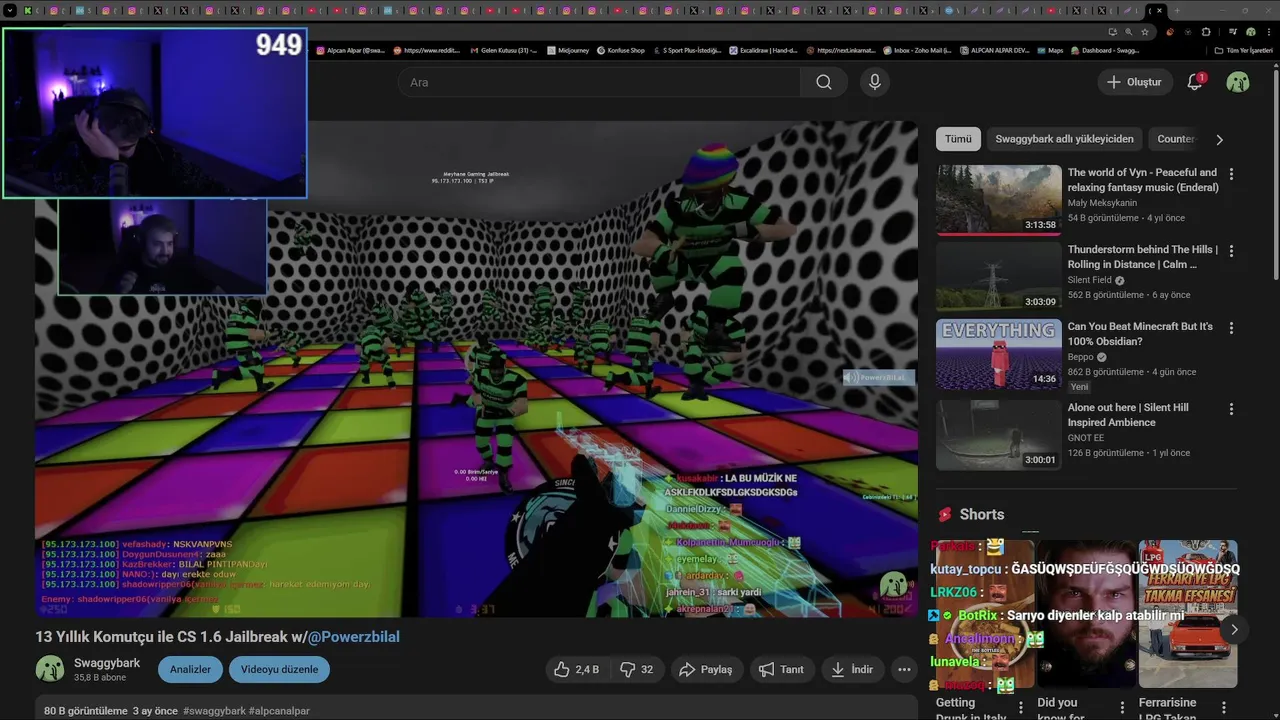Open the Beppo channel

click(1081, 357)
